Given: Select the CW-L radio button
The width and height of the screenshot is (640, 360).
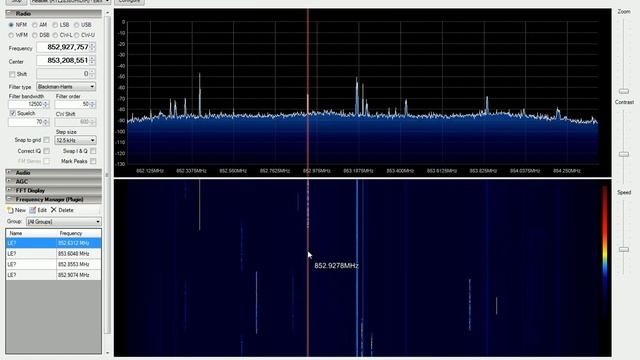Looking at the screenshot, I should pyautogui.click(x=55, y=35).
